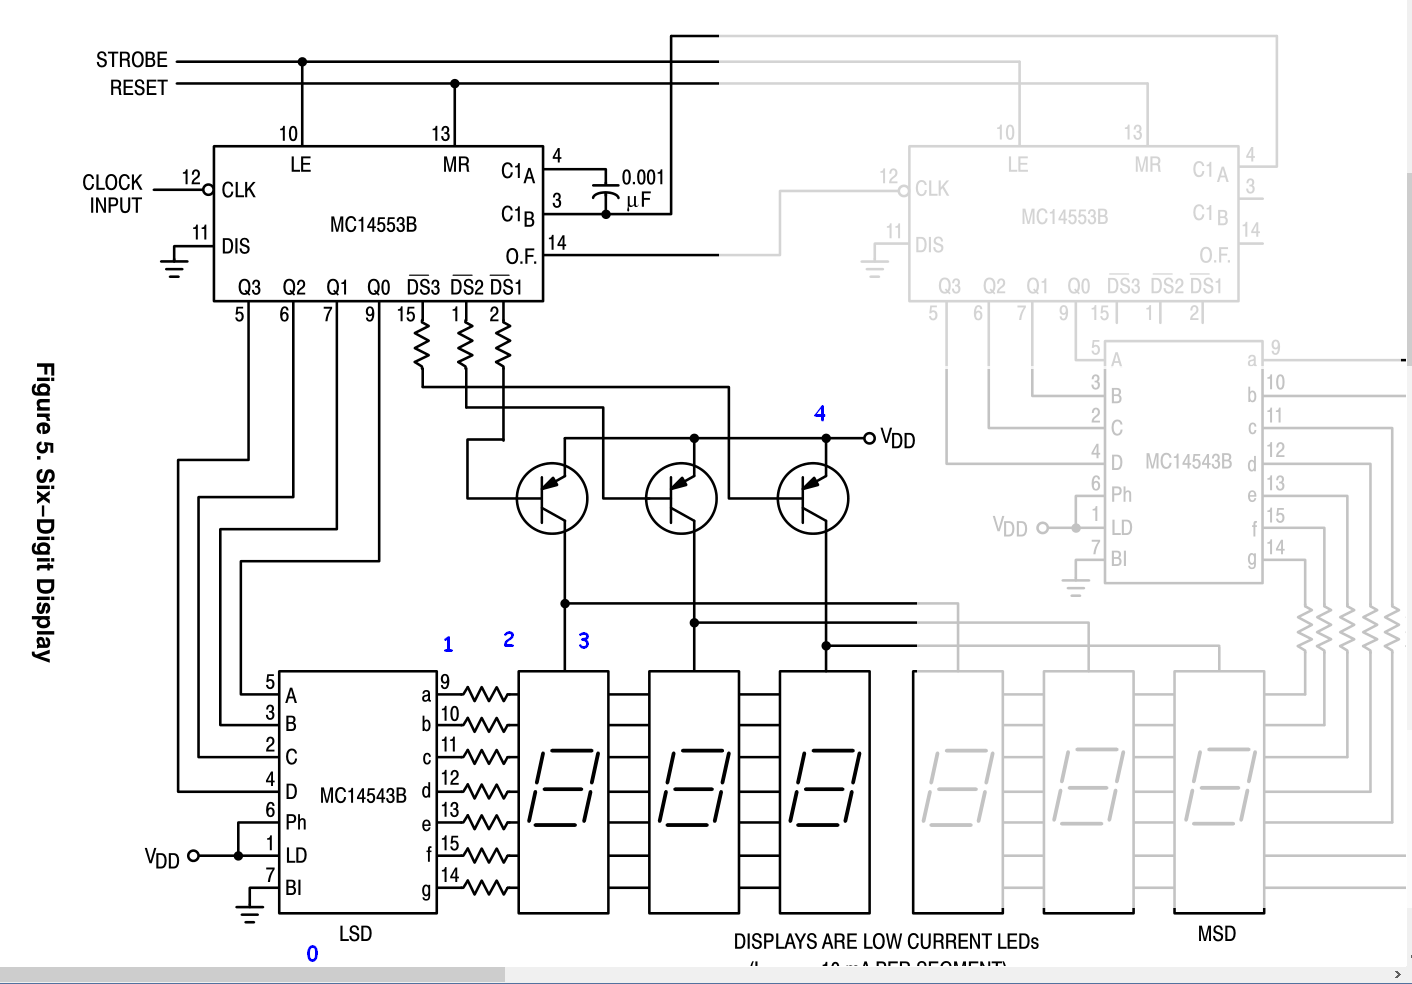Click the CLOCK INPUT label
The image size is (1412, 984).
tap(113, 194)
